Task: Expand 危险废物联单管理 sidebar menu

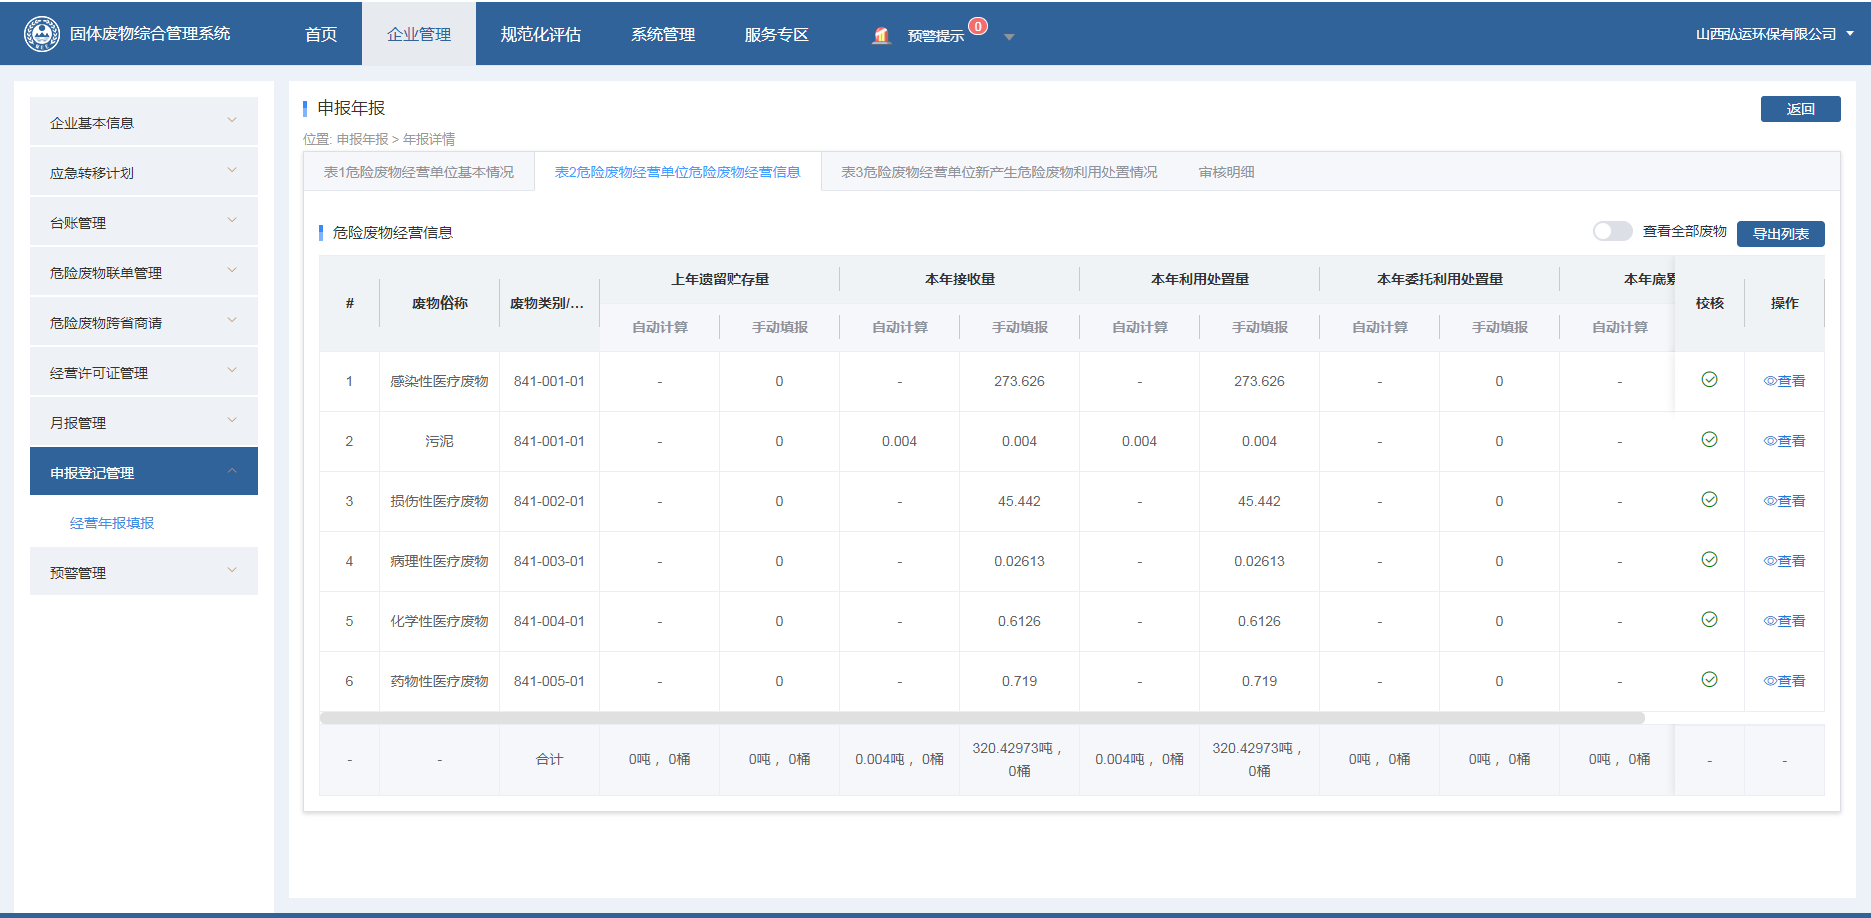Action: 144,272
